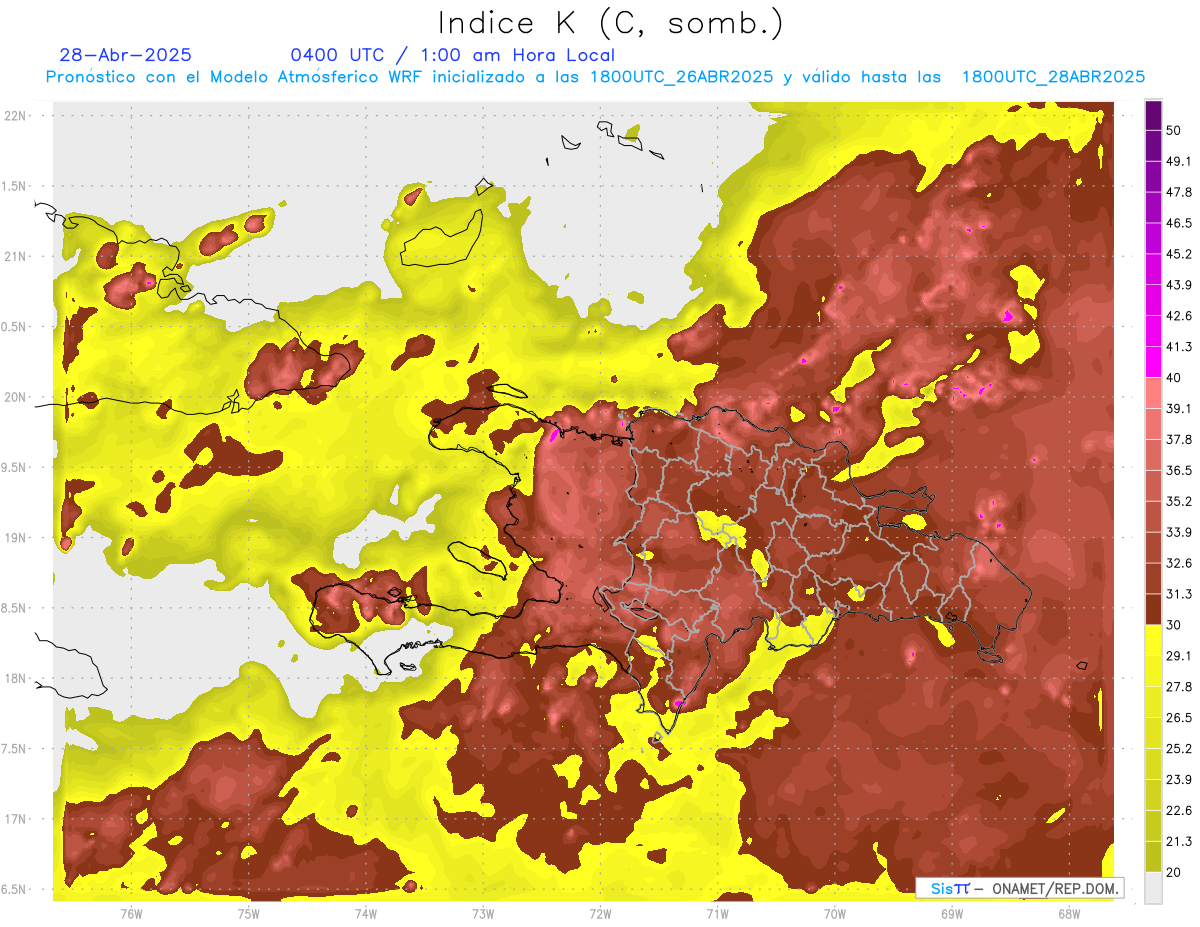Click the "20N" latitude label
Image resolution: width=1200 pixels, height=927 pixels.
(16, 397)
